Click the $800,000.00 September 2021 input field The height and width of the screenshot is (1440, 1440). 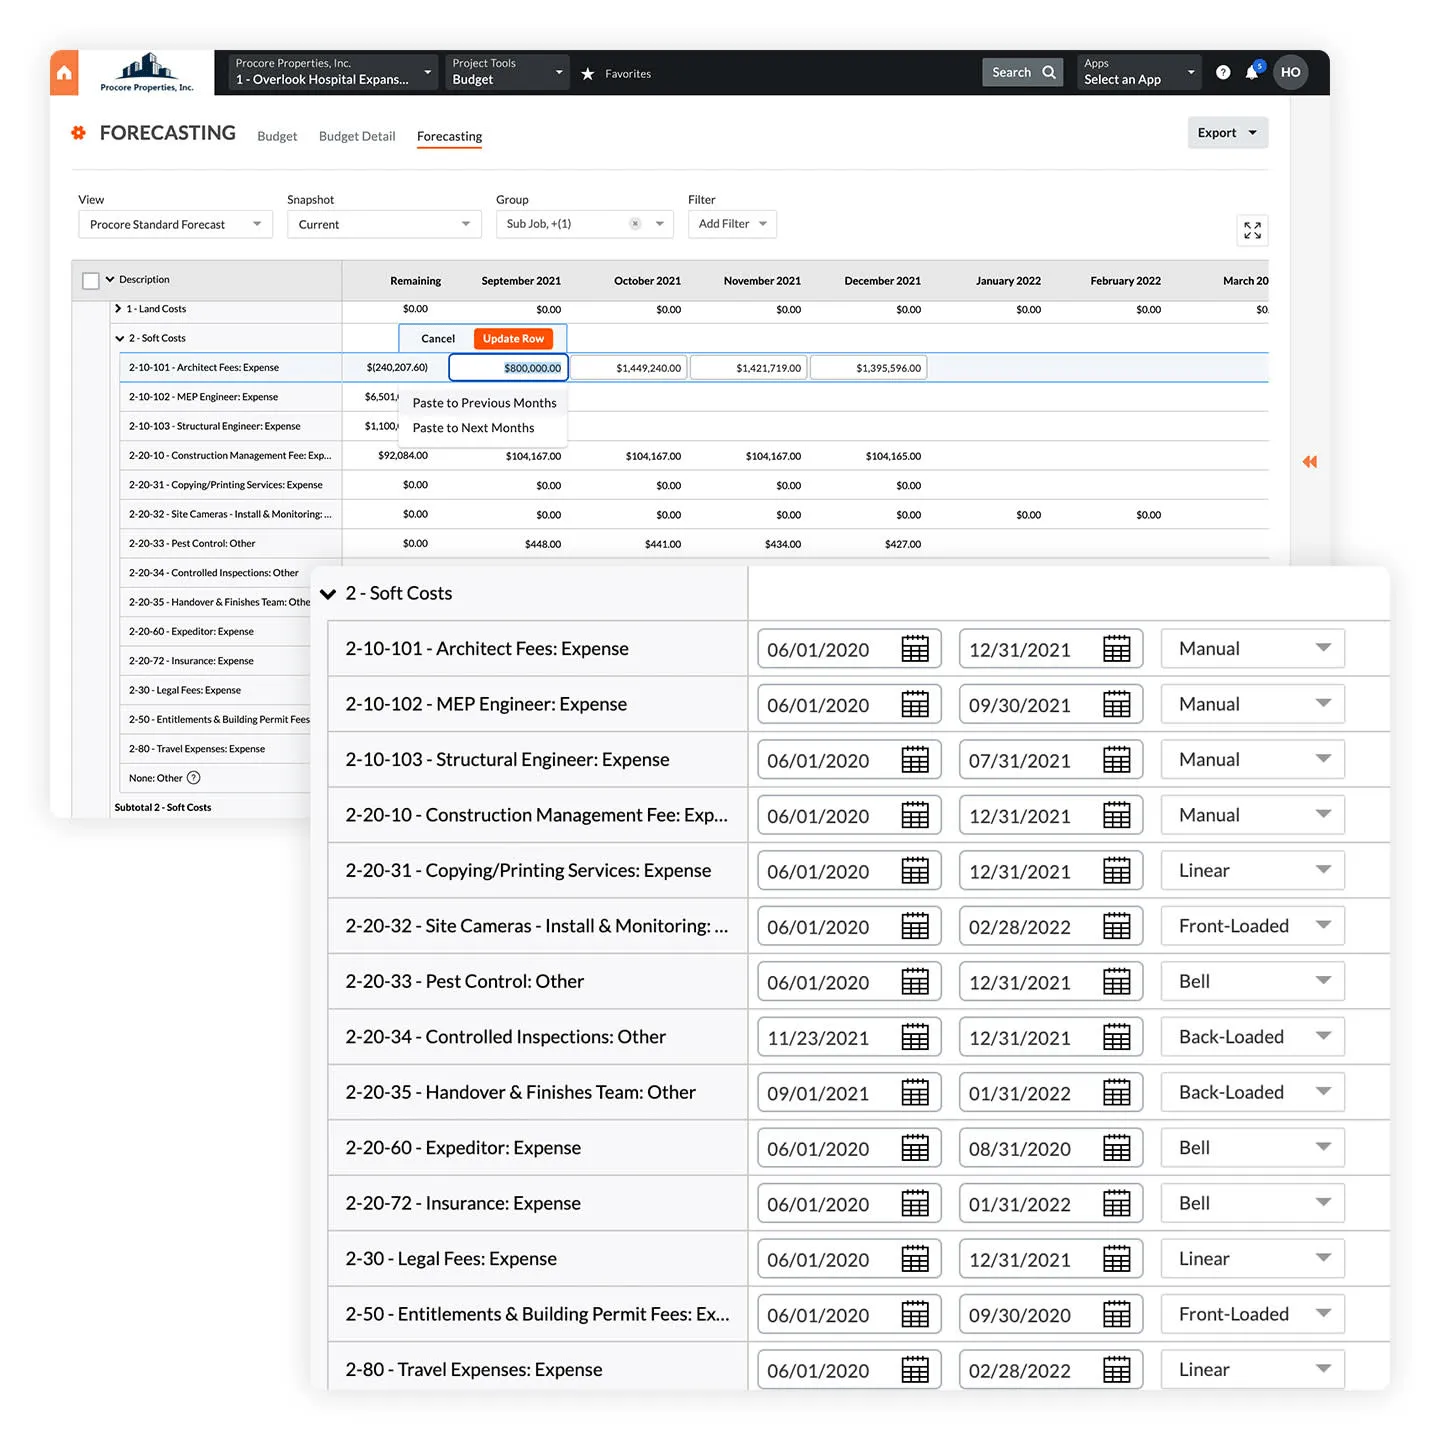[x=508, y=368]
